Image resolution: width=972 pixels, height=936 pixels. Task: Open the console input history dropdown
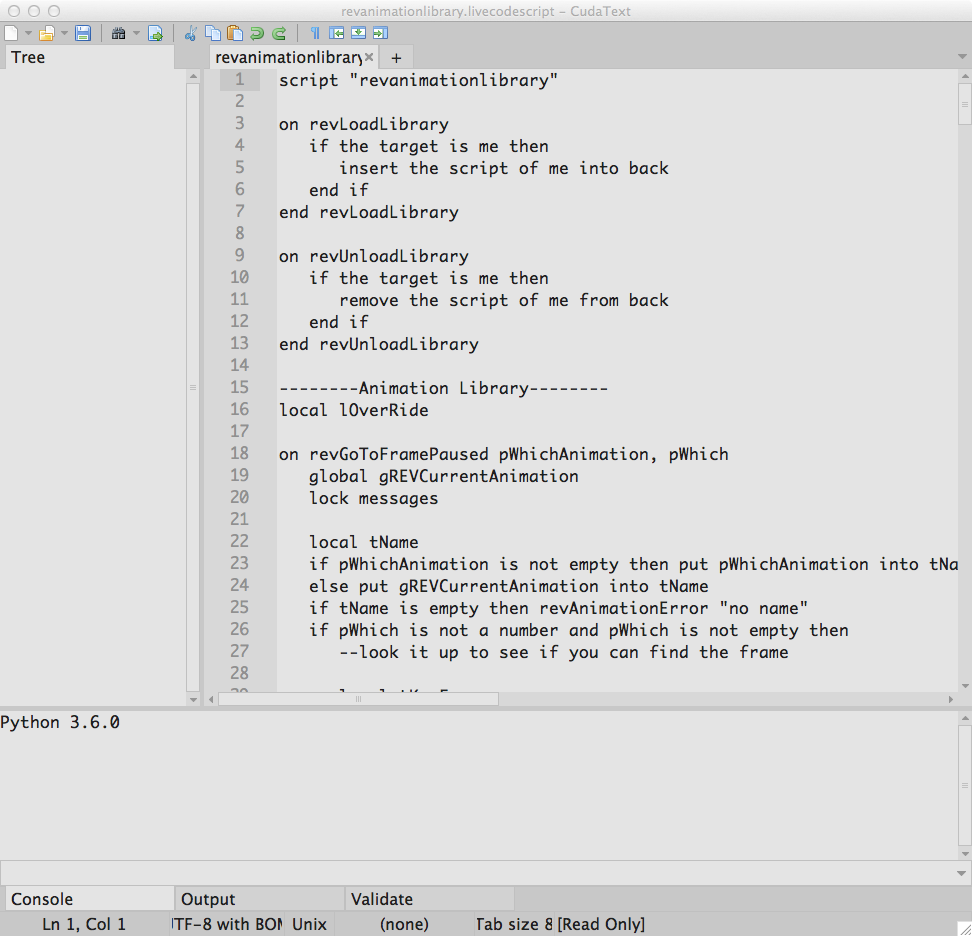click(x=962, y=873)
